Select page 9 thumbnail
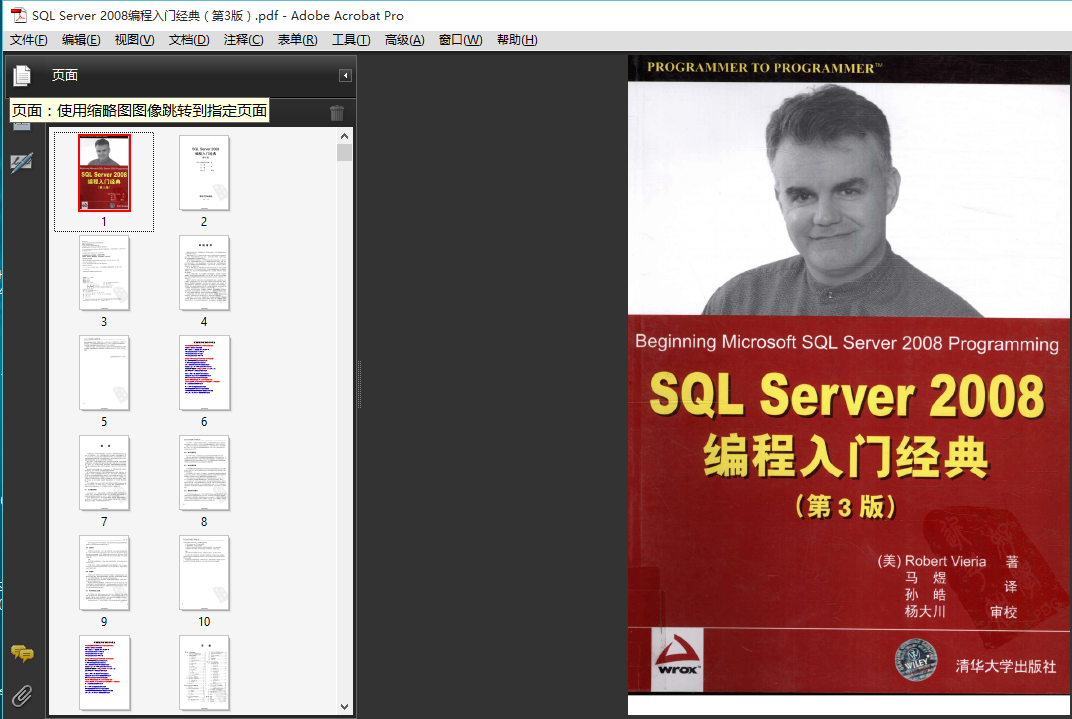The width and height of the screenshot is (1072, 719). [104, 573]
